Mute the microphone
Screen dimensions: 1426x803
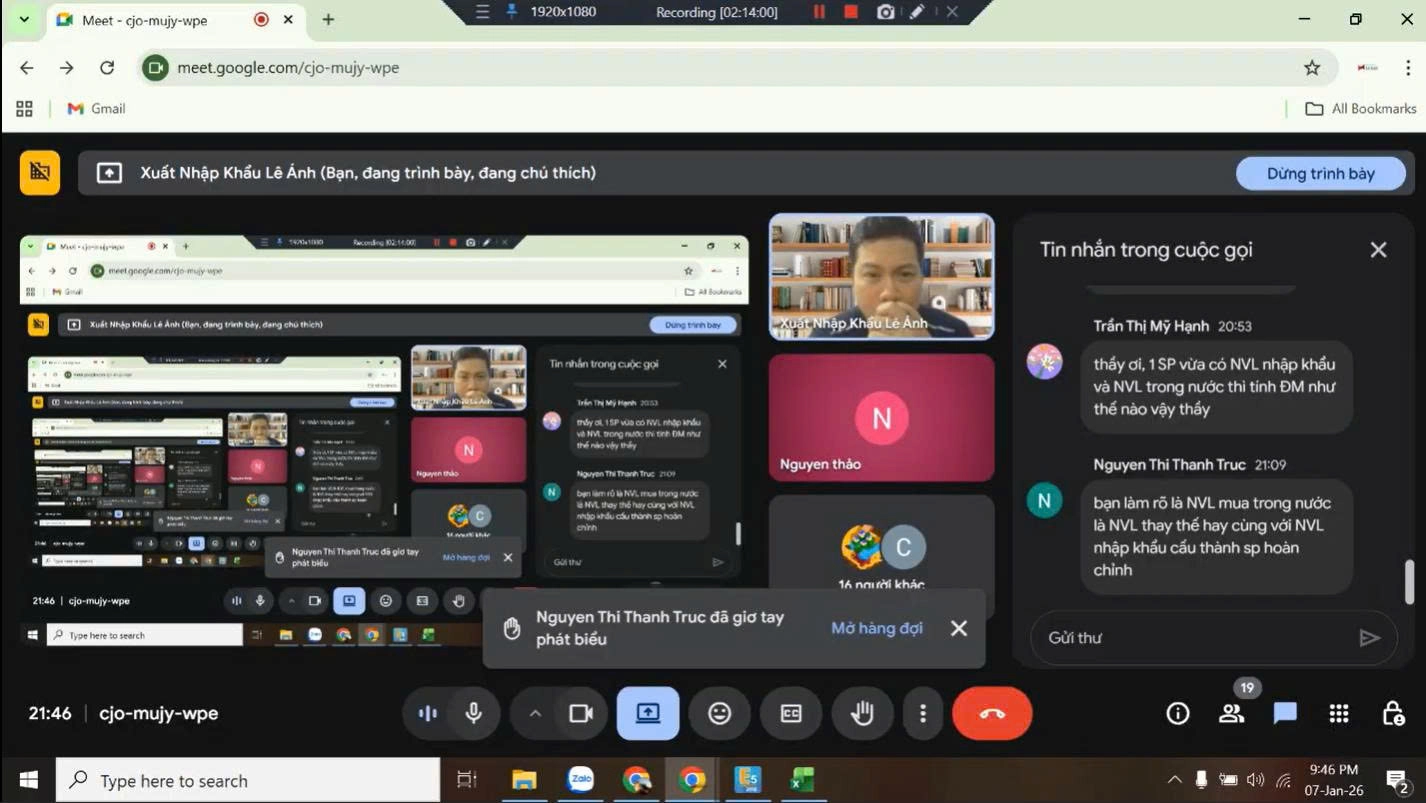(474, 713)
